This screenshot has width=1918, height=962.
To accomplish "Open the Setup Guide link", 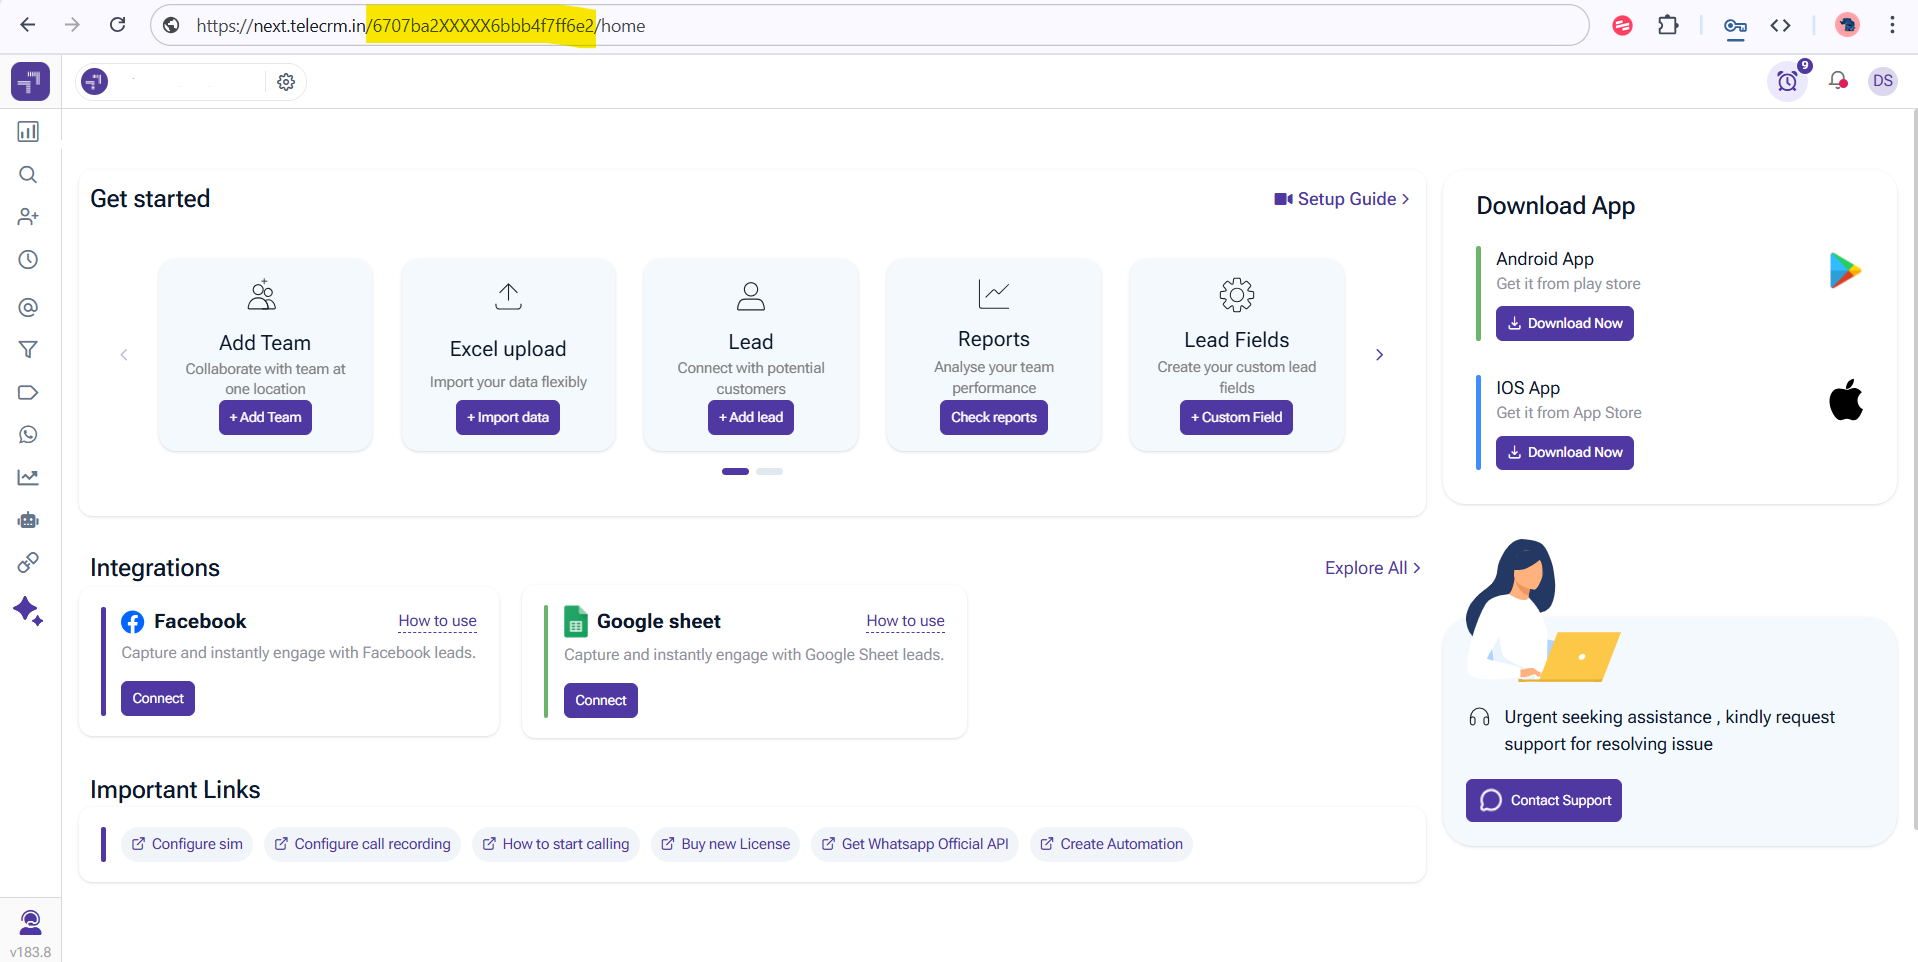I will pyautogui.click(x=1342, y=199).
